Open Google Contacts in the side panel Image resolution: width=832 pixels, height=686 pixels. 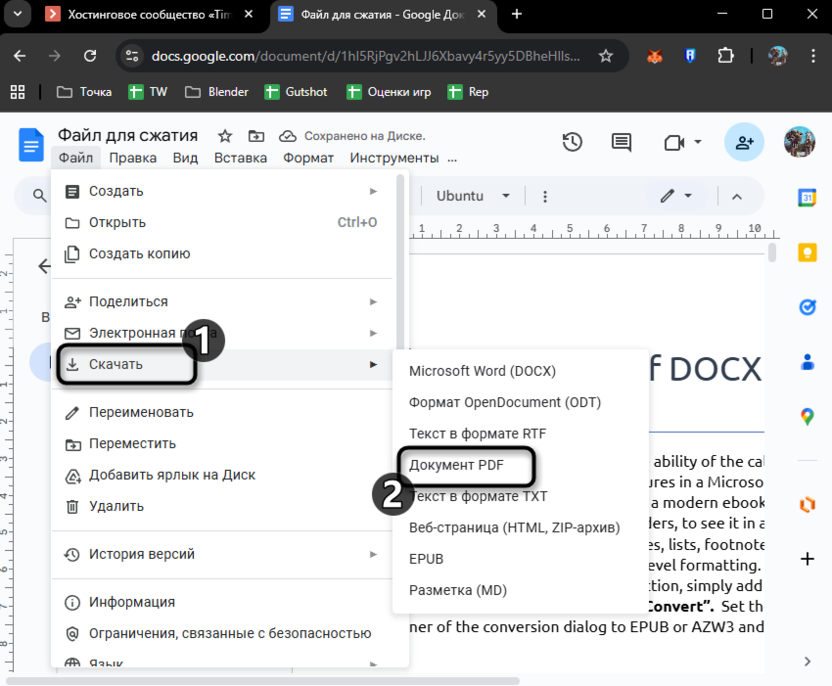[x=808, y=360]
